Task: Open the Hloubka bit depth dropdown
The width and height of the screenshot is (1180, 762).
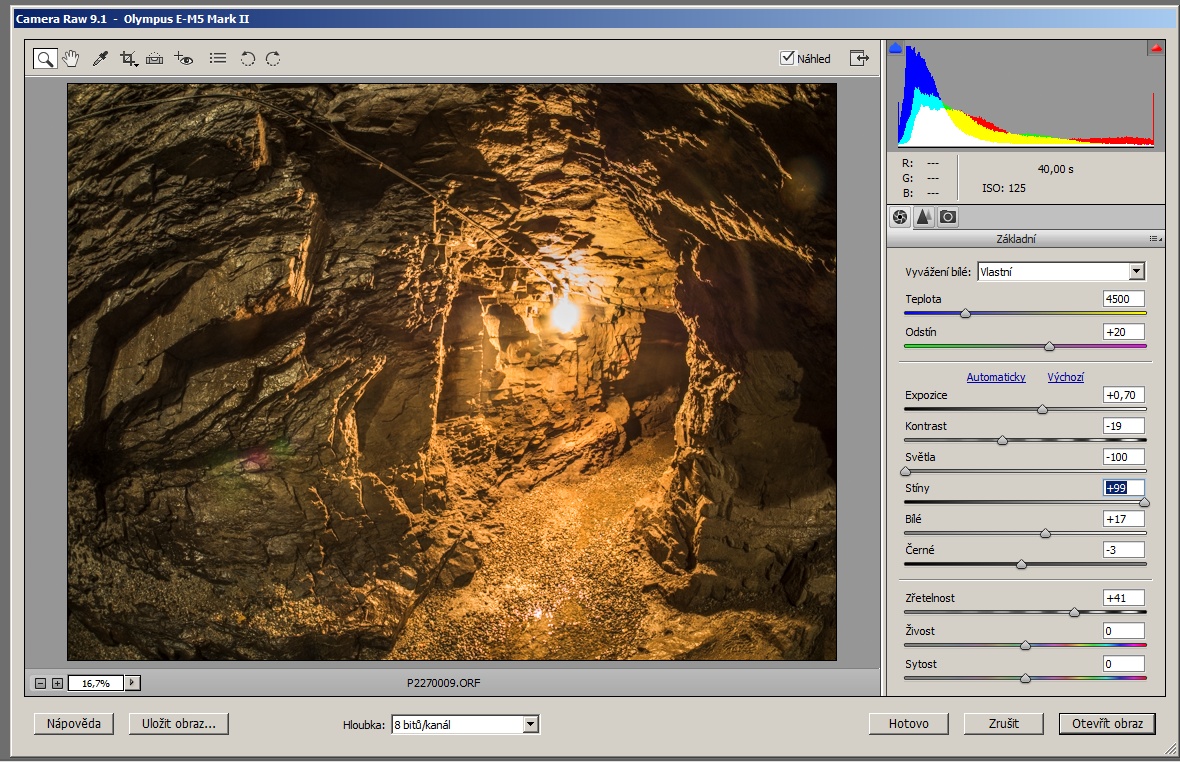Action: pos(530,724)
